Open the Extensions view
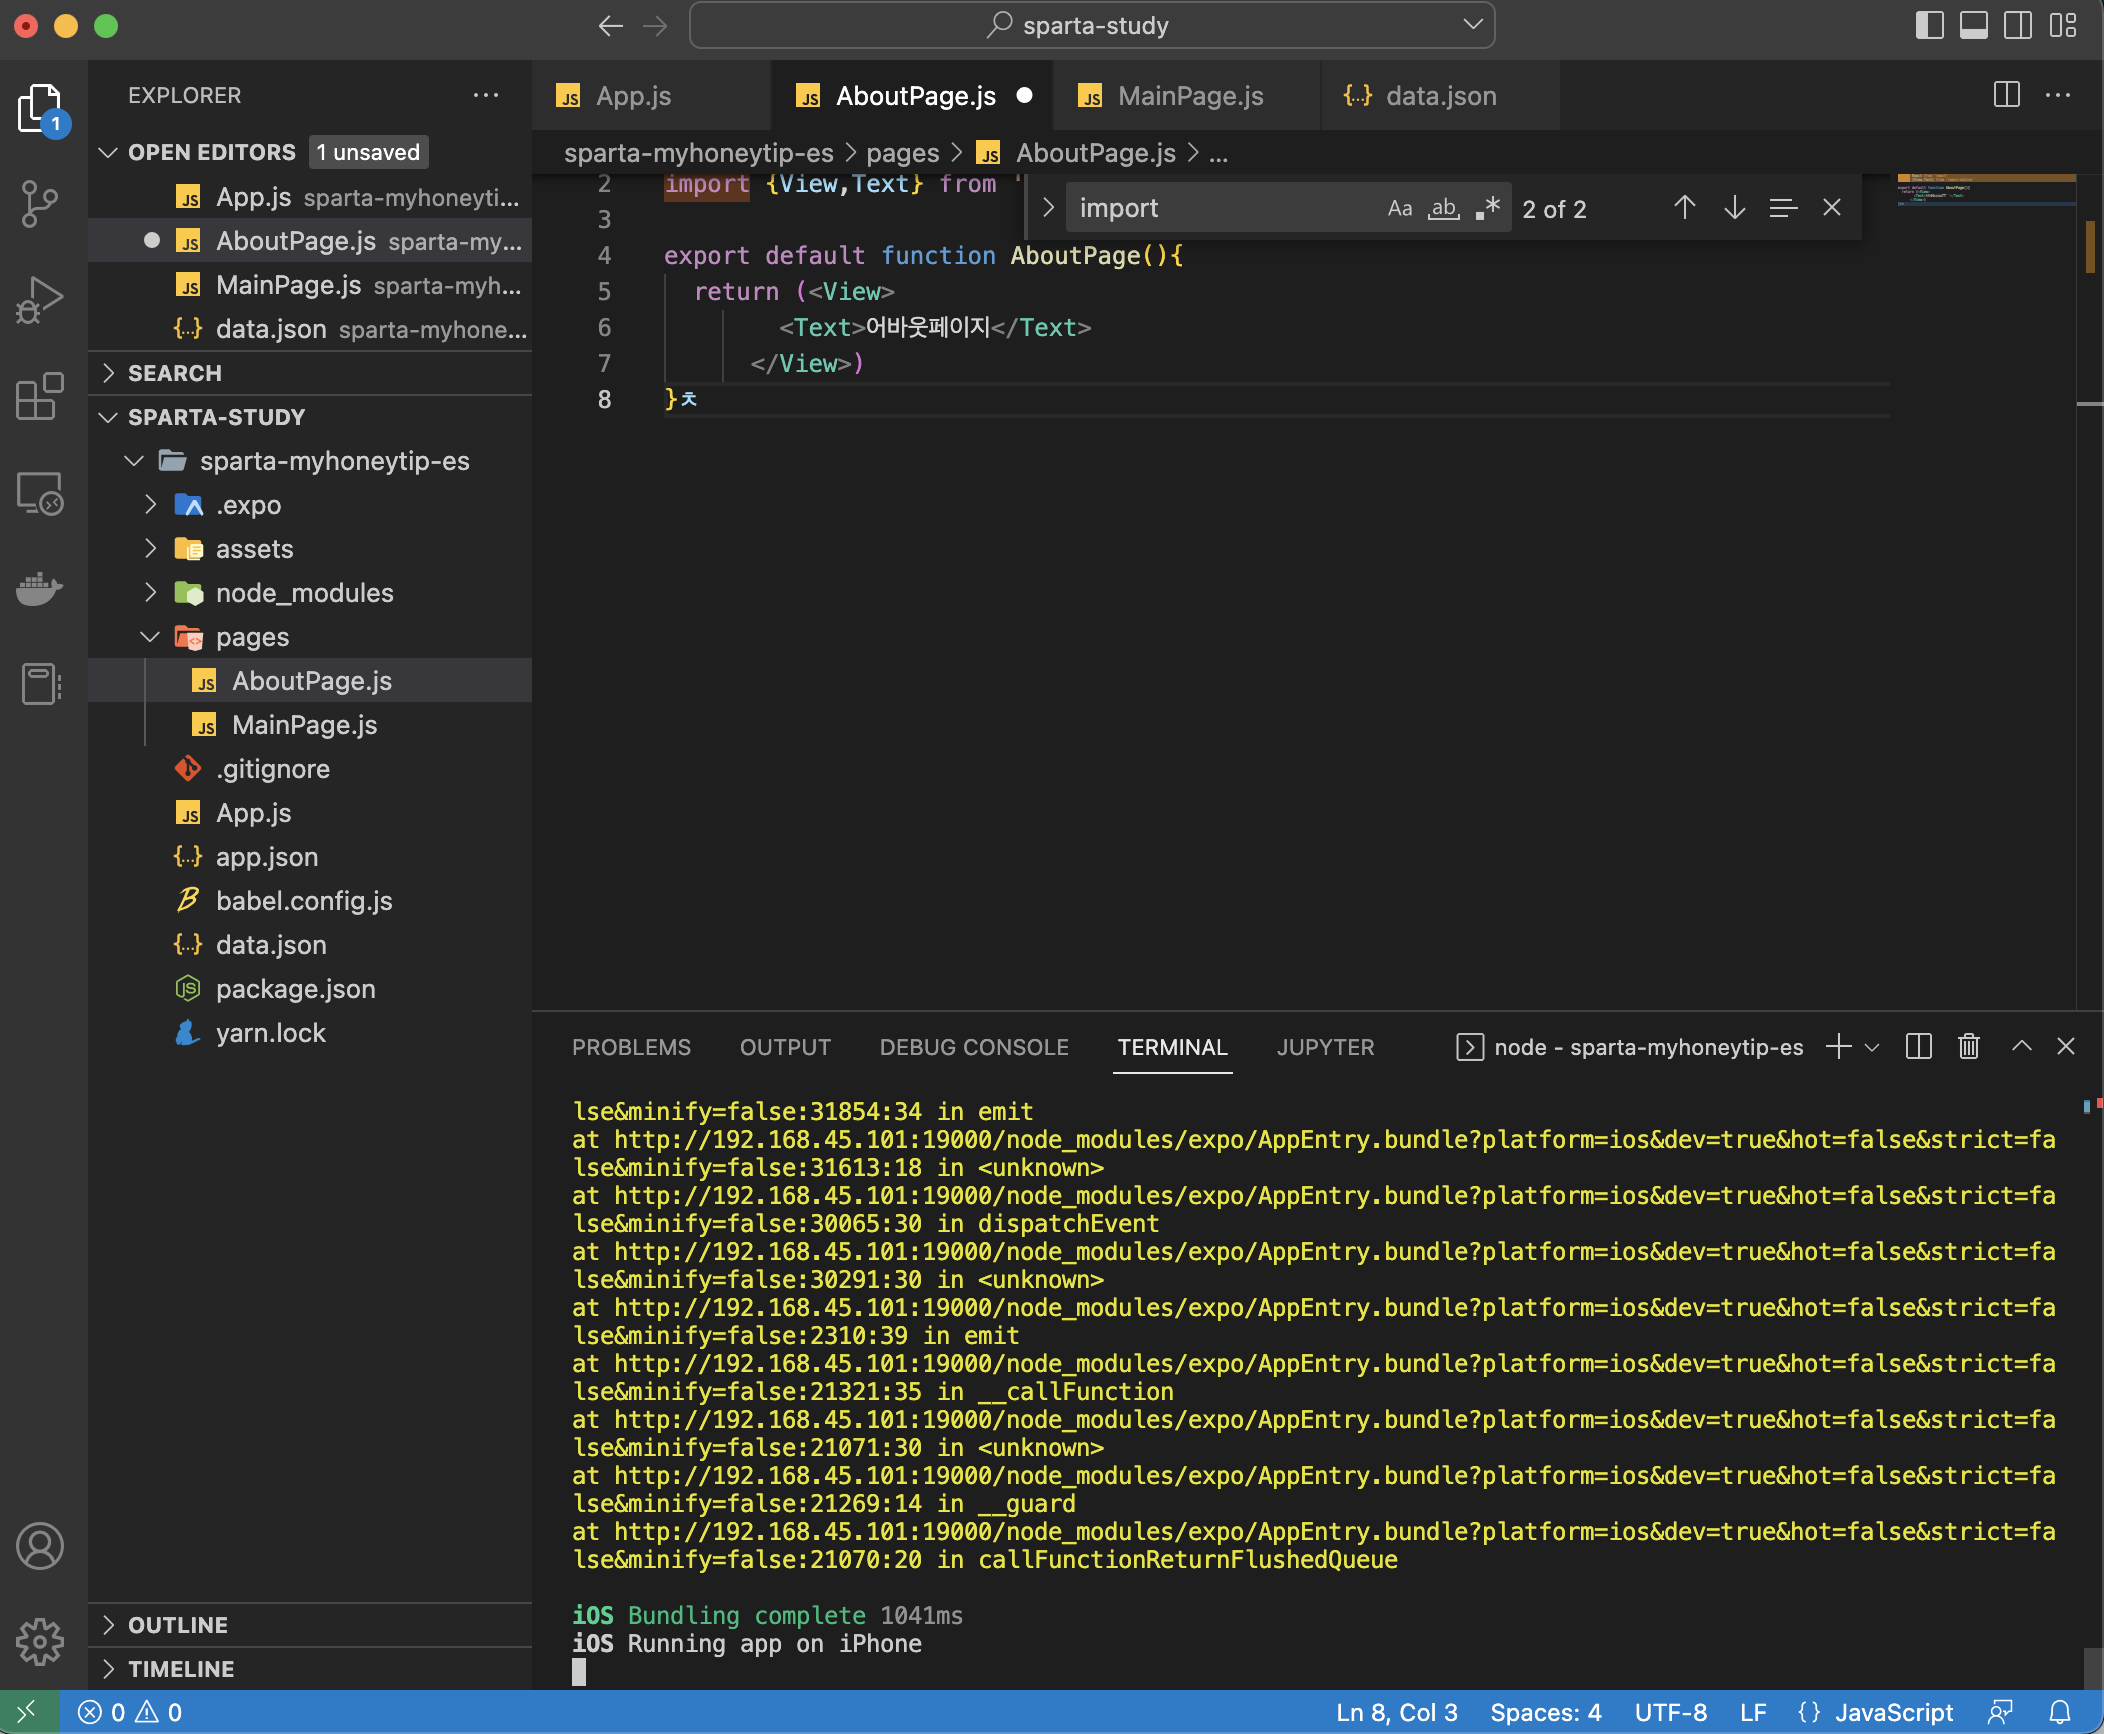Image resolution: width=2104 pixels, height=1734 pixels. 40,397
